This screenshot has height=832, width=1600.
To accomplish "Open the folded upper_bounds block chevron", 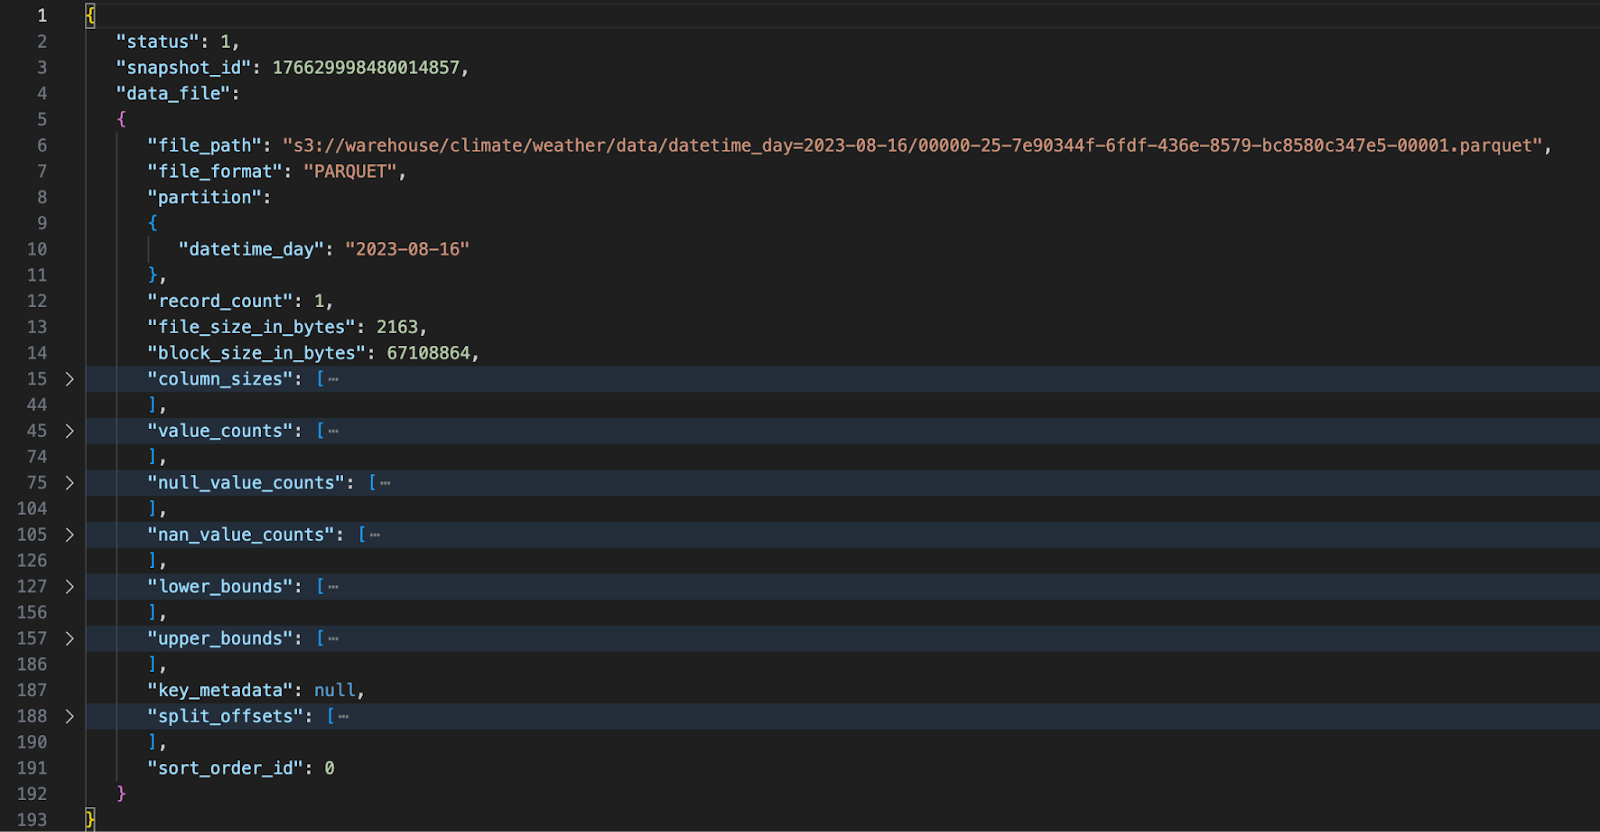I will (x=69, y=639).
